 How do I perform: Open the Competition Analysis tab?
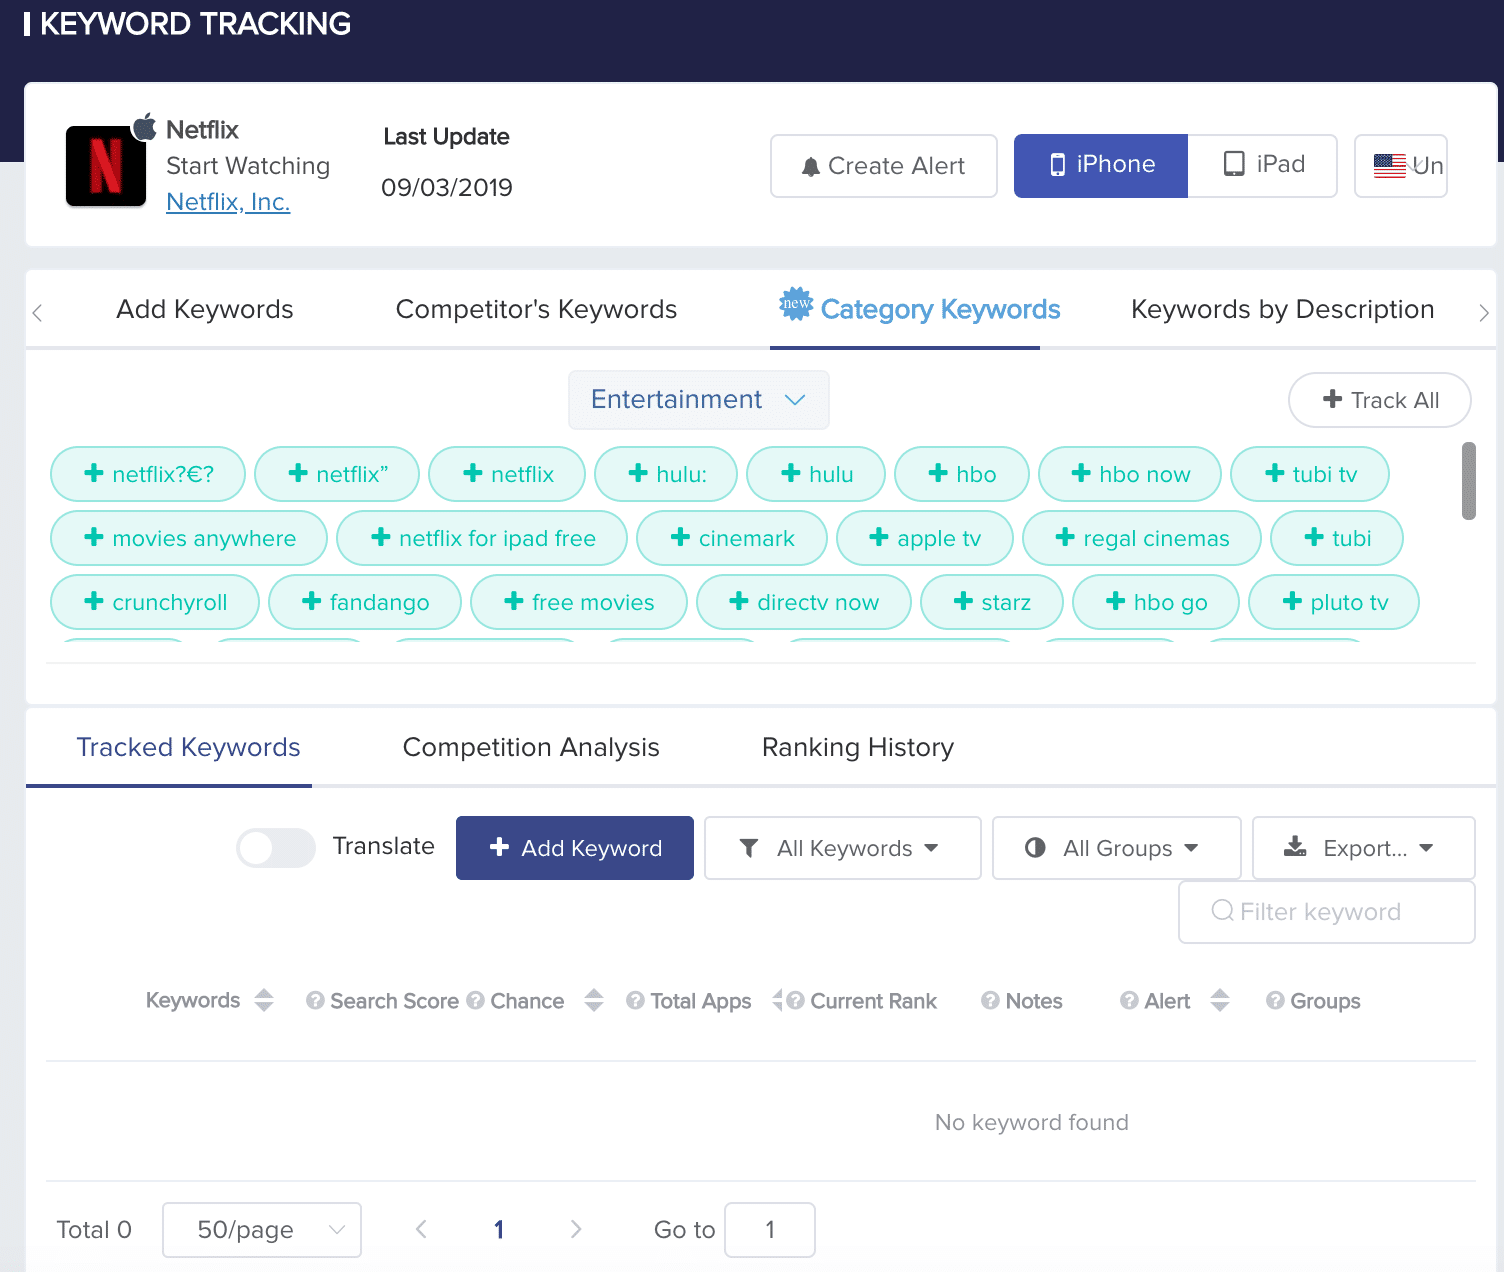point(531,748)
